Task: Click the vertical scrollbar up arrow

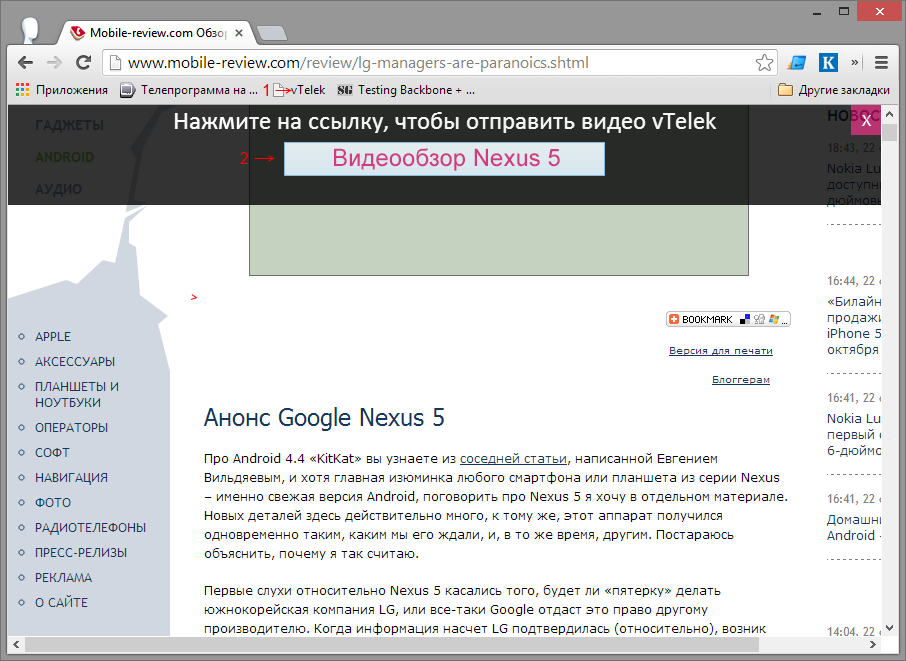Action: [x=889, y=114]
